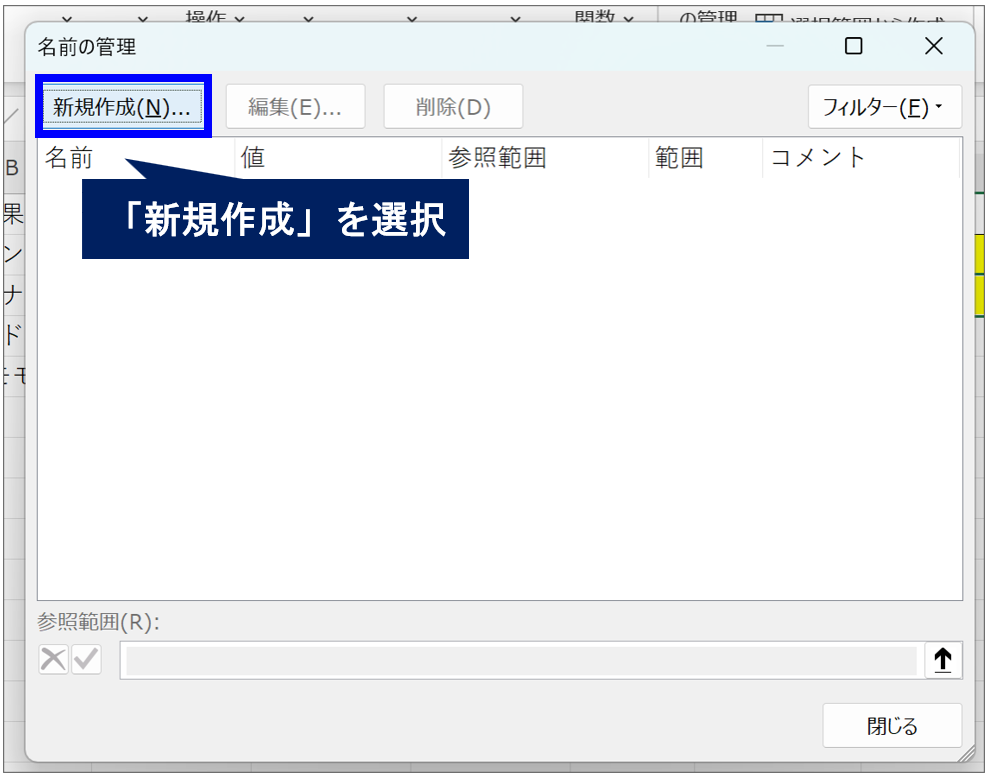Click the 選択範囲から作成 icon in the ribbon

767,19
